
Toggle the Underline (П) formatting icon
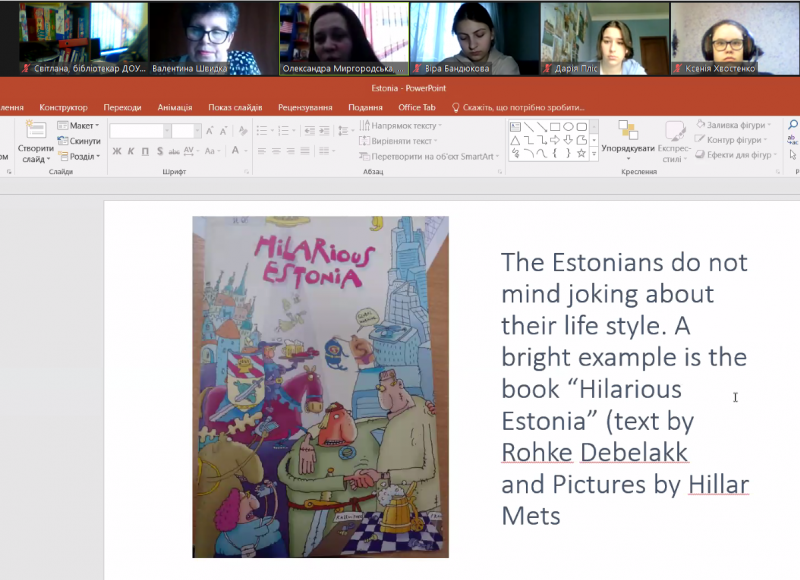click(145, 151)
